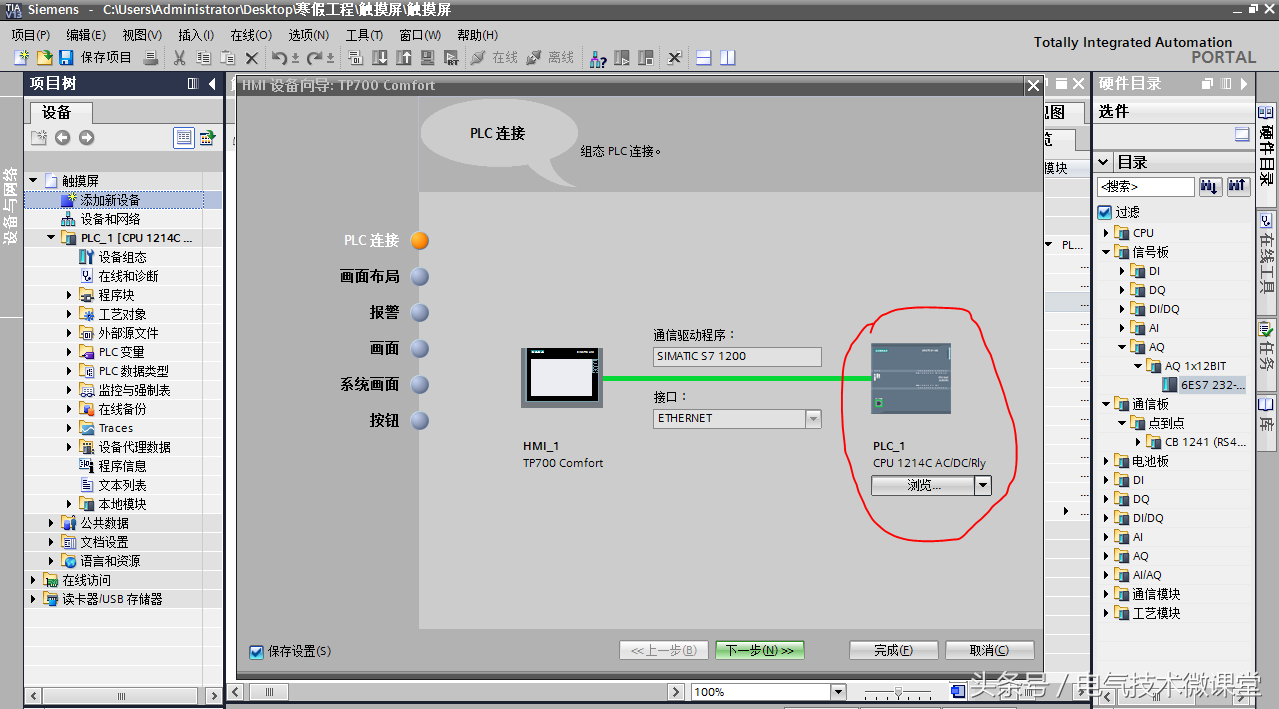1279x709 pixels.
Task: Open the 工具(T) menu
Action: point(364,35)
